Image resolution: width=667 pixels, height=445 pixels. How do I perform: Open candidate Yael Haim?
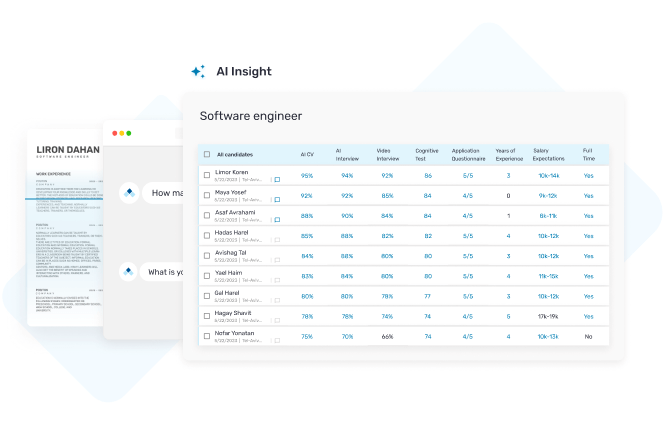click(228, 273)
